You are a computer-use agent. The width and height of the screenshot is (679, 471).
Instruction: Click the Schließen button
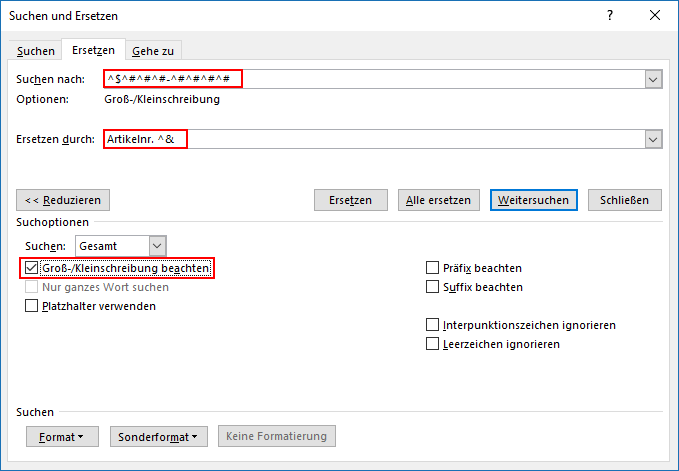[x=624, y=200]
